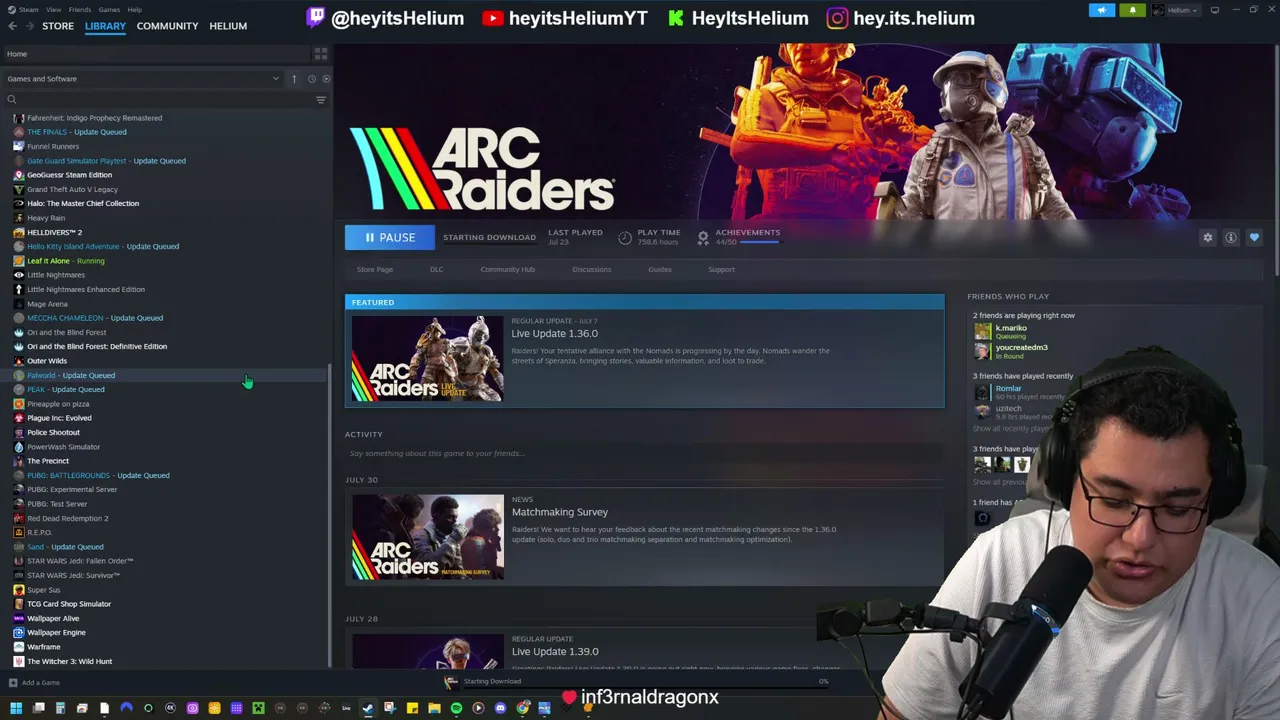Viewport: 1280px width, 720px height.
Task: Open the Friends menu
Action: (79, 10)
